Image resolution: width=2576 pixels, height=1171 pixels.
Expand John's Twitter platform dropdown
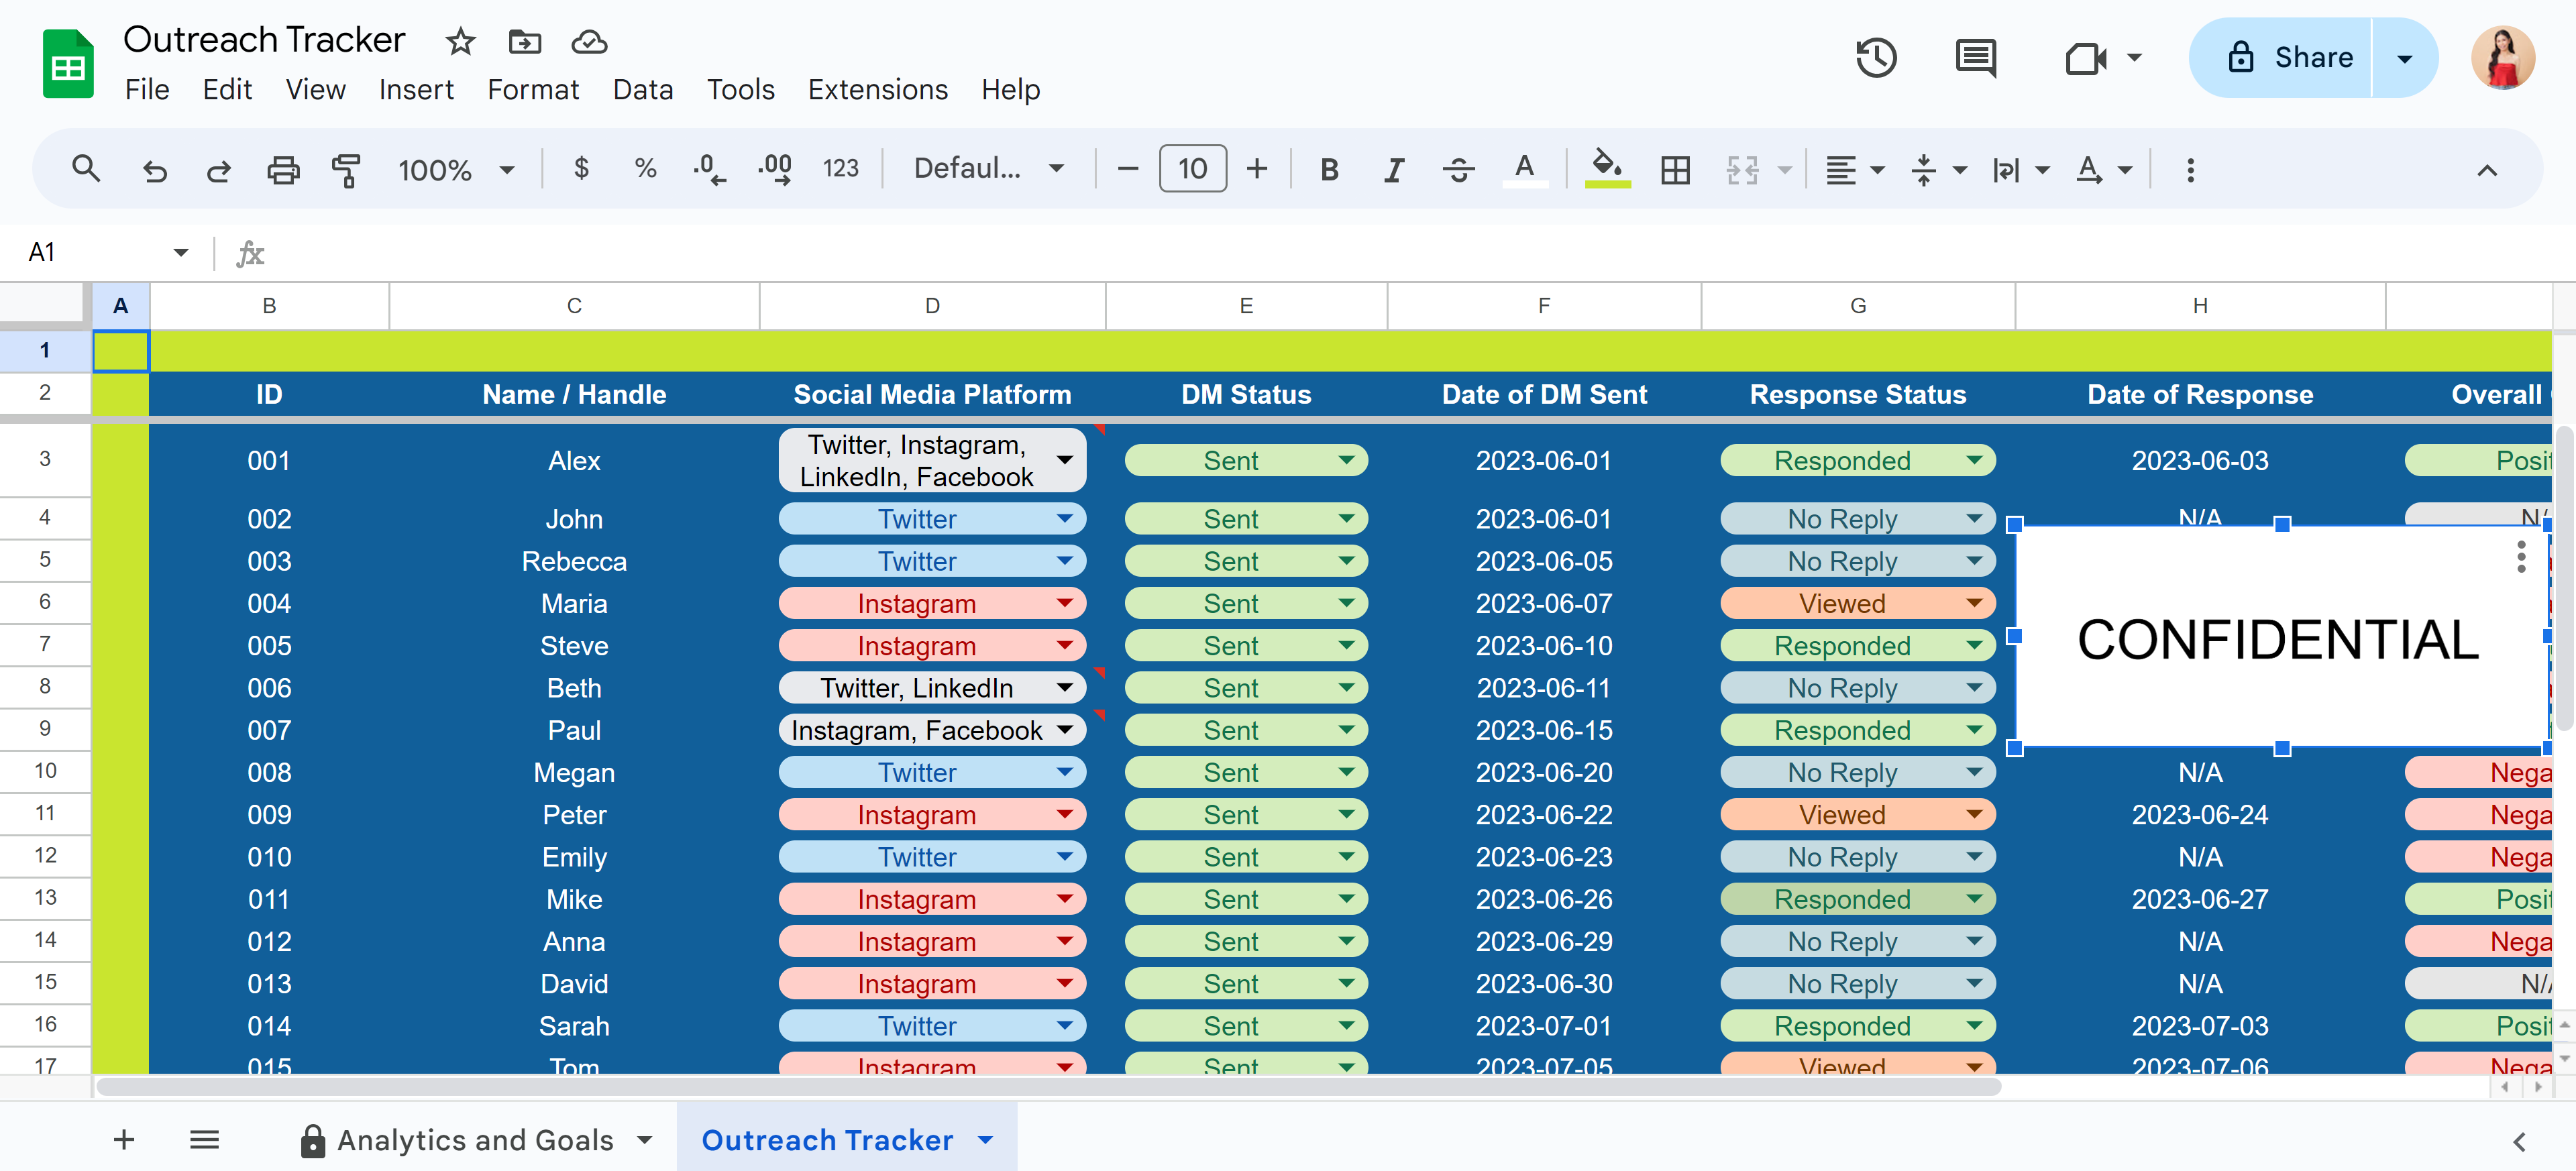[1064, 519]
